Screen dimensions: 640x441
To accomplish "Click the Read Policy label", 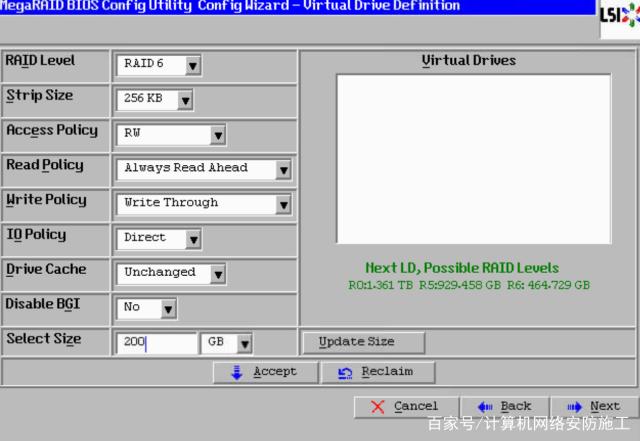I will coord(45,165).
